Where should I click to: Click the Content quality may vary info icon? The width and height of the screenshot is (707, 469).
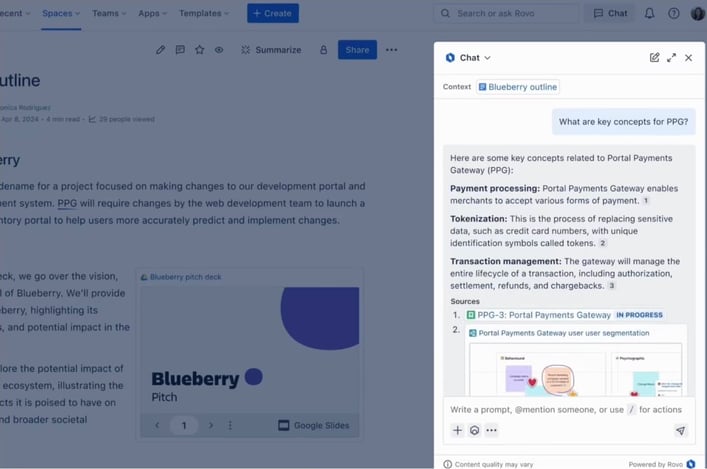click(x=447, y=464)
